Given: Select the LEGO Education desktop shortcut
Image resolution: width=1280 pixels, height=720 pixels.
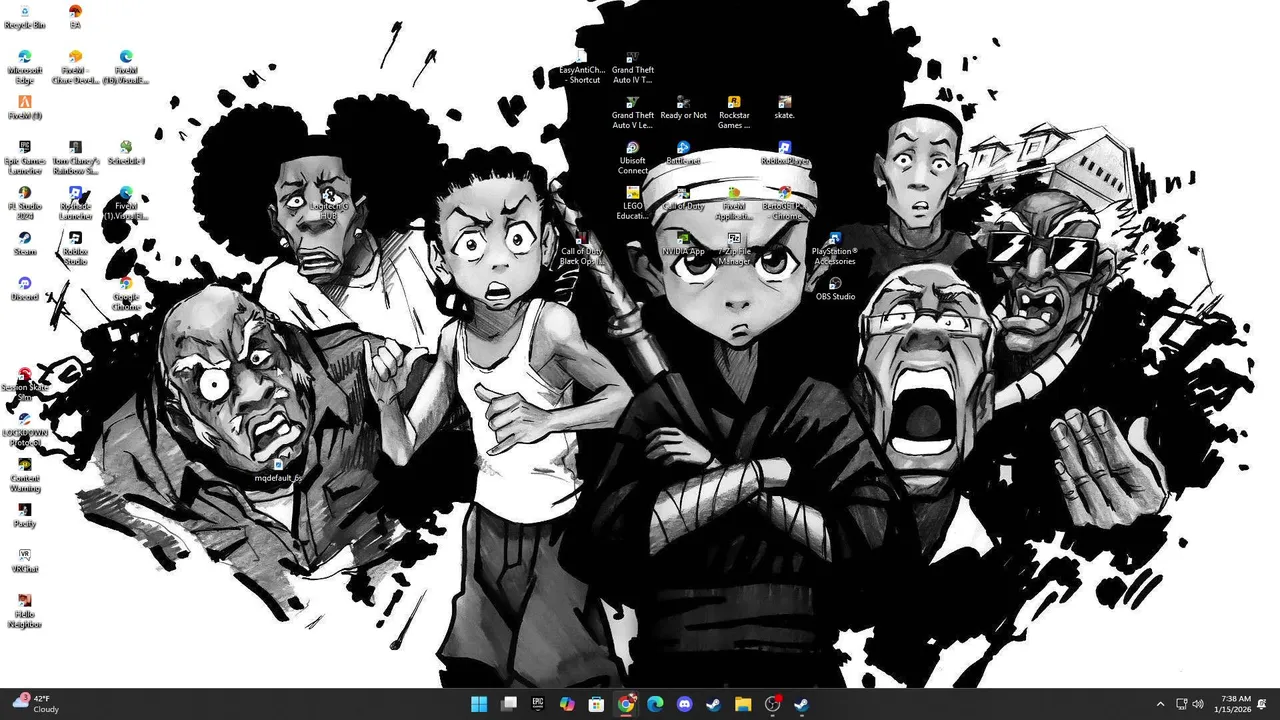Looking at the screenshot, I should tap(632, 203).
